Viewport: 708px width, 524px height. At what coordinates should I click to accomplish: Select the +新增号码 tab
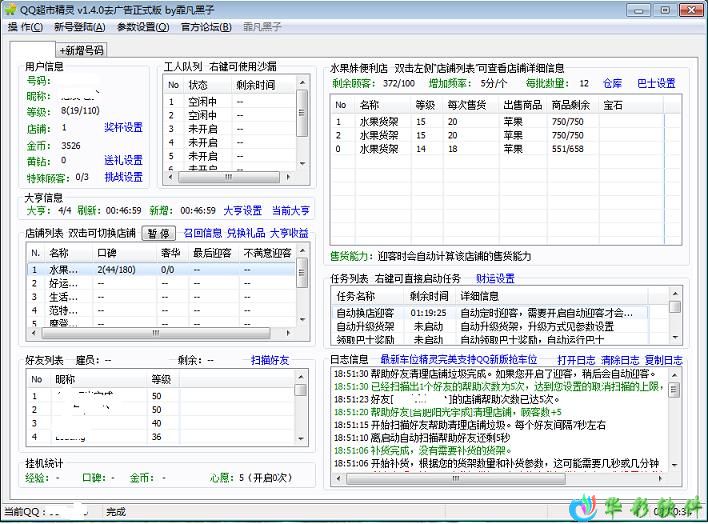pyautogui.click(x=82, y=50)
